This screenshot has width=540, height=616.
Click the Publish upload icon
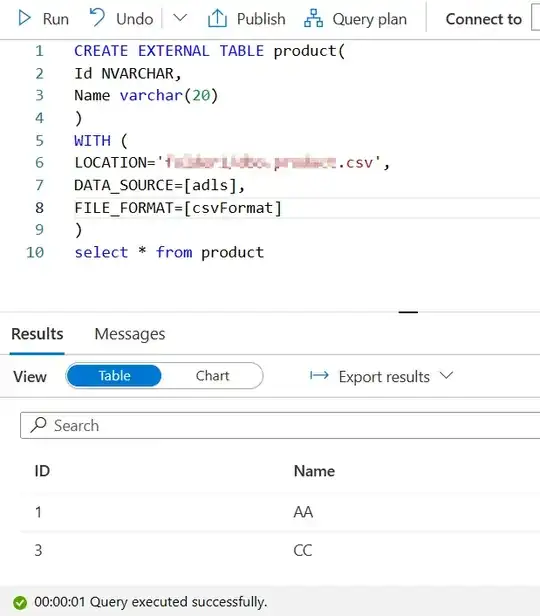217,18
